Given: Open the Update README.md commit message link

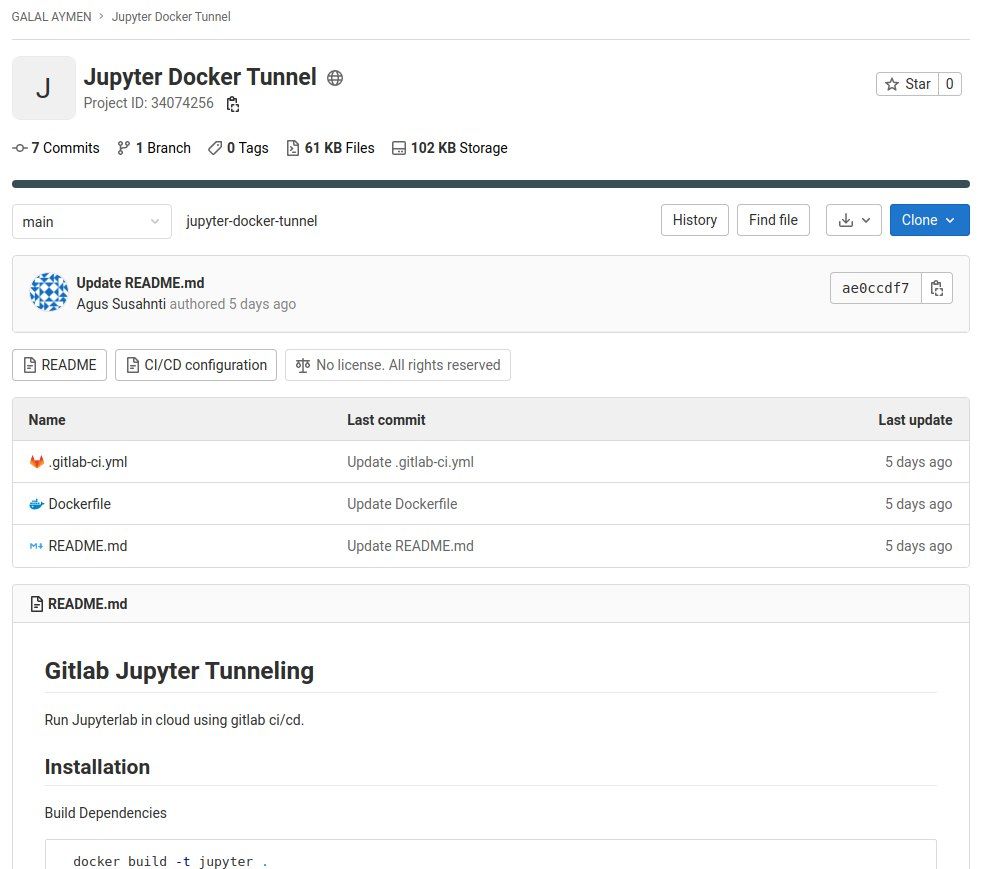Looking at the screenshot, I should click(140, 283).
